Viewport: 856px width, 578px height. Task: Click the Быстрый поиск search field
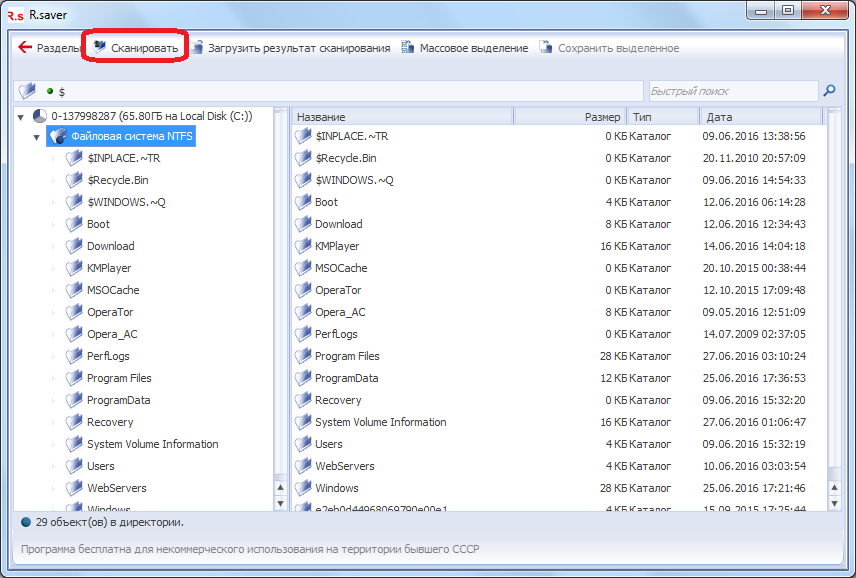click(x=732, y=91)
